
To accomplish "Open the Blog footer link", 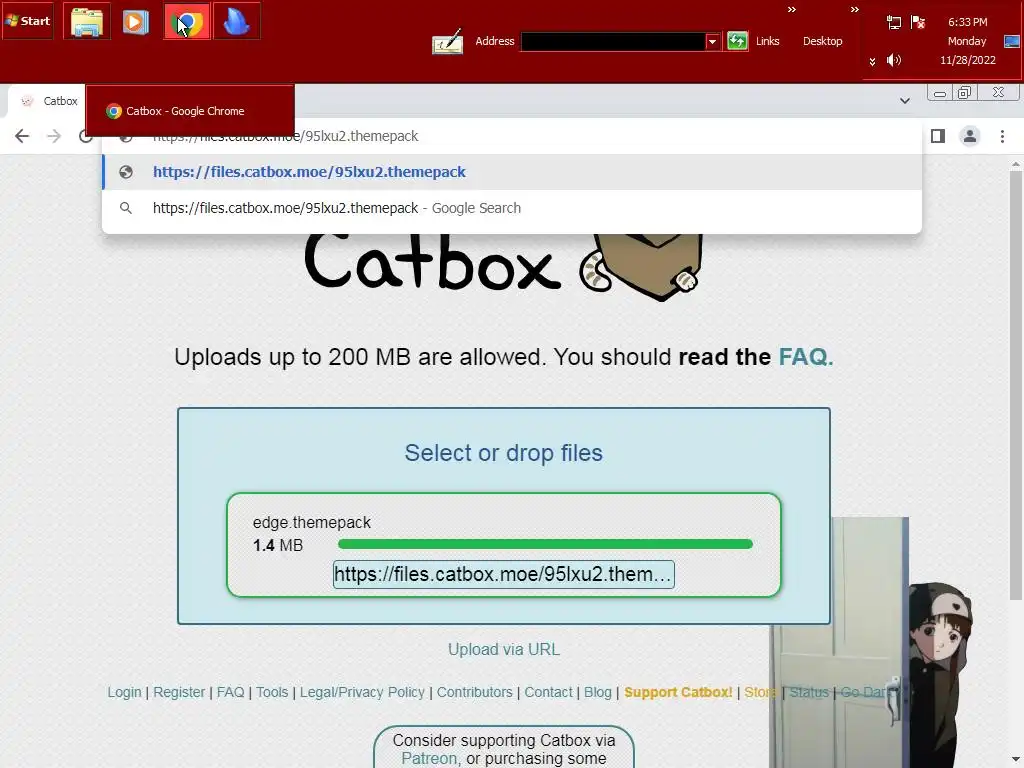I will (598, 692).
